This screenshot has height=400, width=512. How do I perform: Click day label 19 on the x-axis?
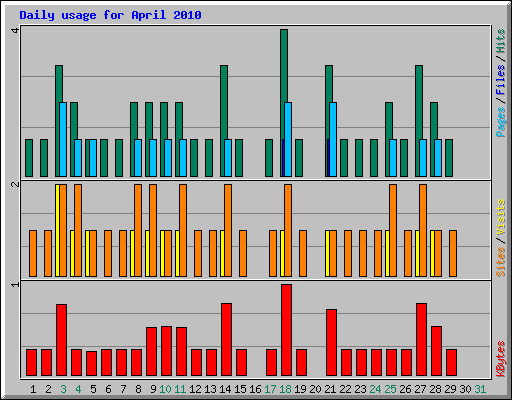[300, 389]
